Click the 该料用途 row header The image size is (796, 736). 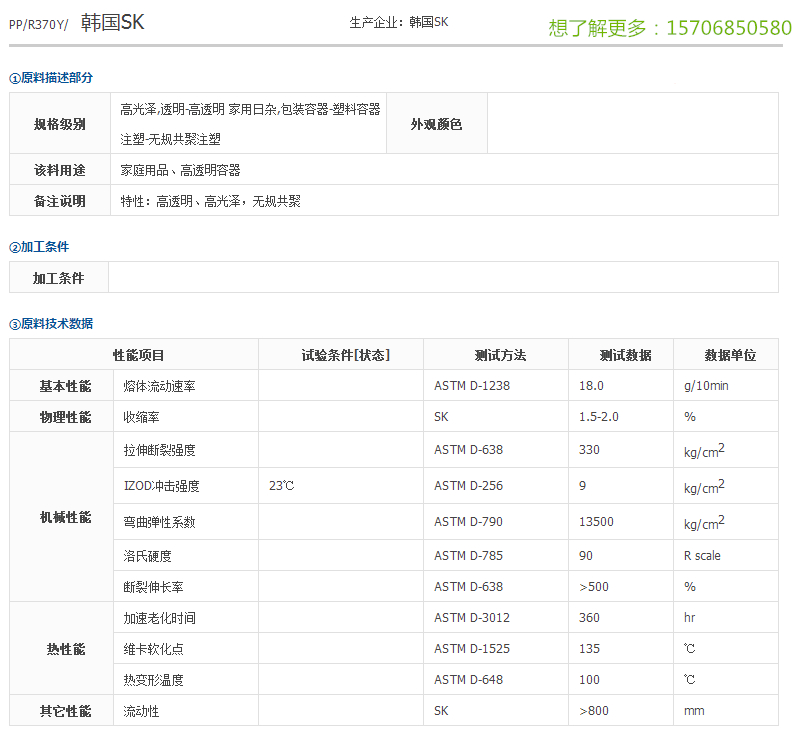pyautogui.click(x=60, y=170)
